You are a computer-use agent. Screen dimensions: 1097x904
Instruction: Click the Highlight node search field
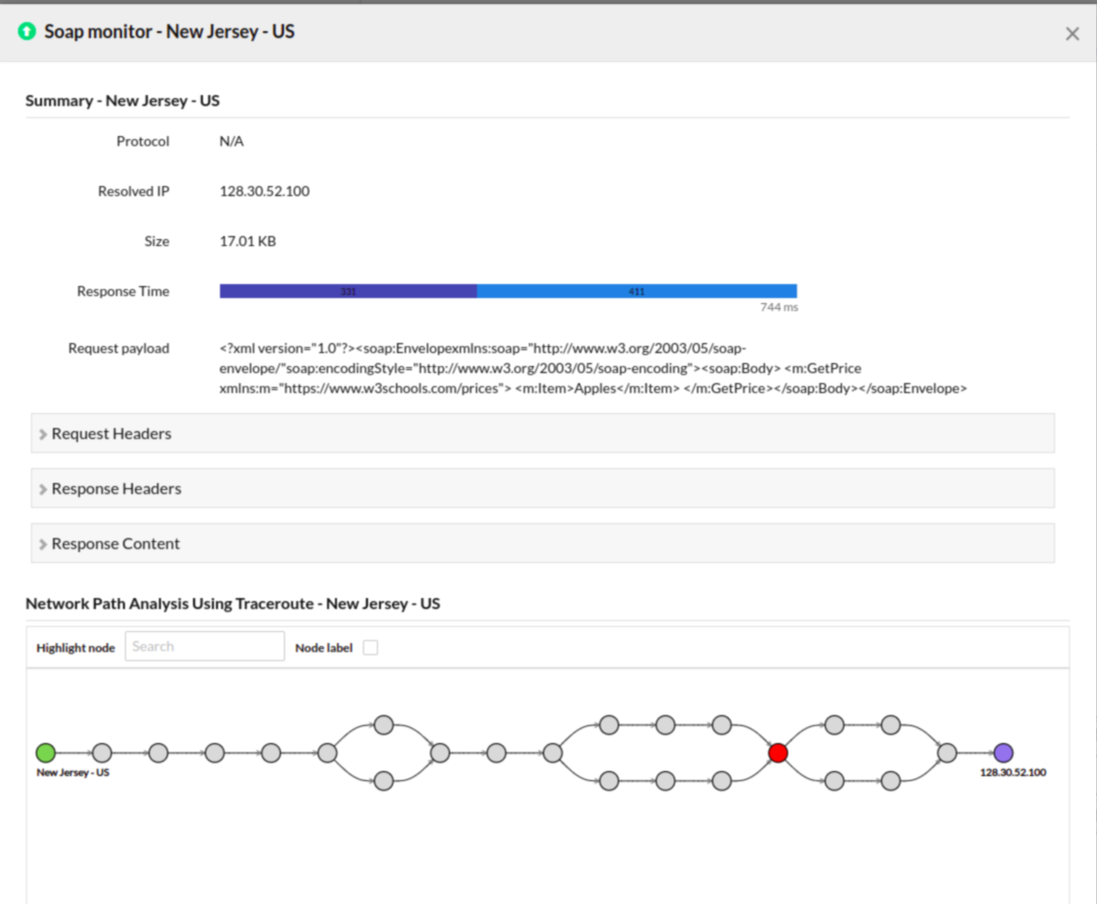pyautogui.click(x=204, y=647)
